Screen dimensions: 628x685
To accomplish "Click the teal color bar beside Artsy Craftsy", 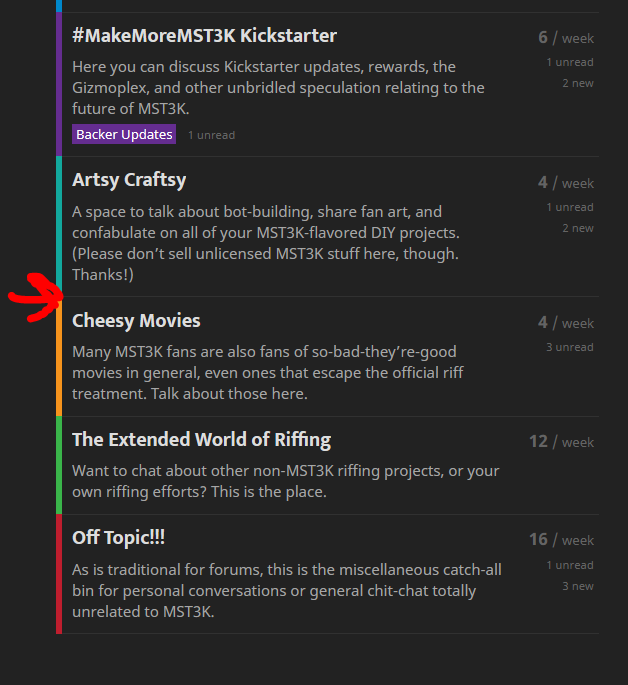I will click(59, 226).
